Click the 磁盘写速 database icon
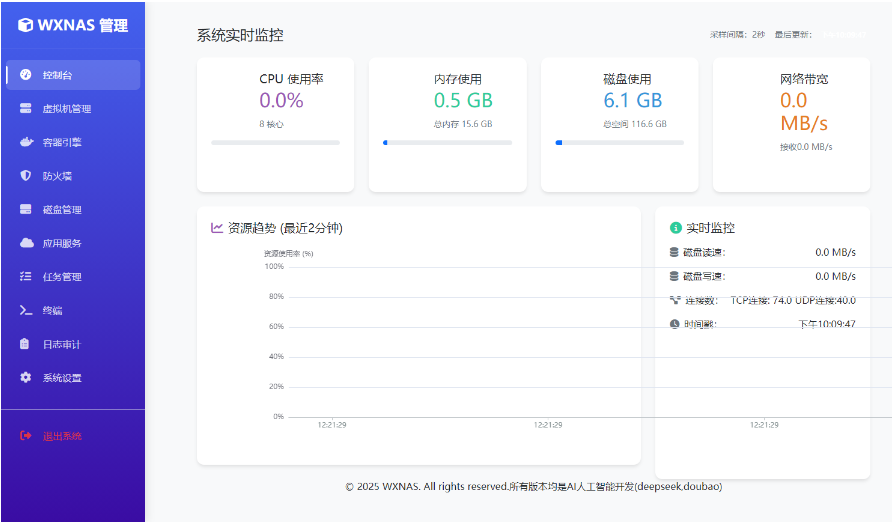The image size is (892, 522). [674, 276]
